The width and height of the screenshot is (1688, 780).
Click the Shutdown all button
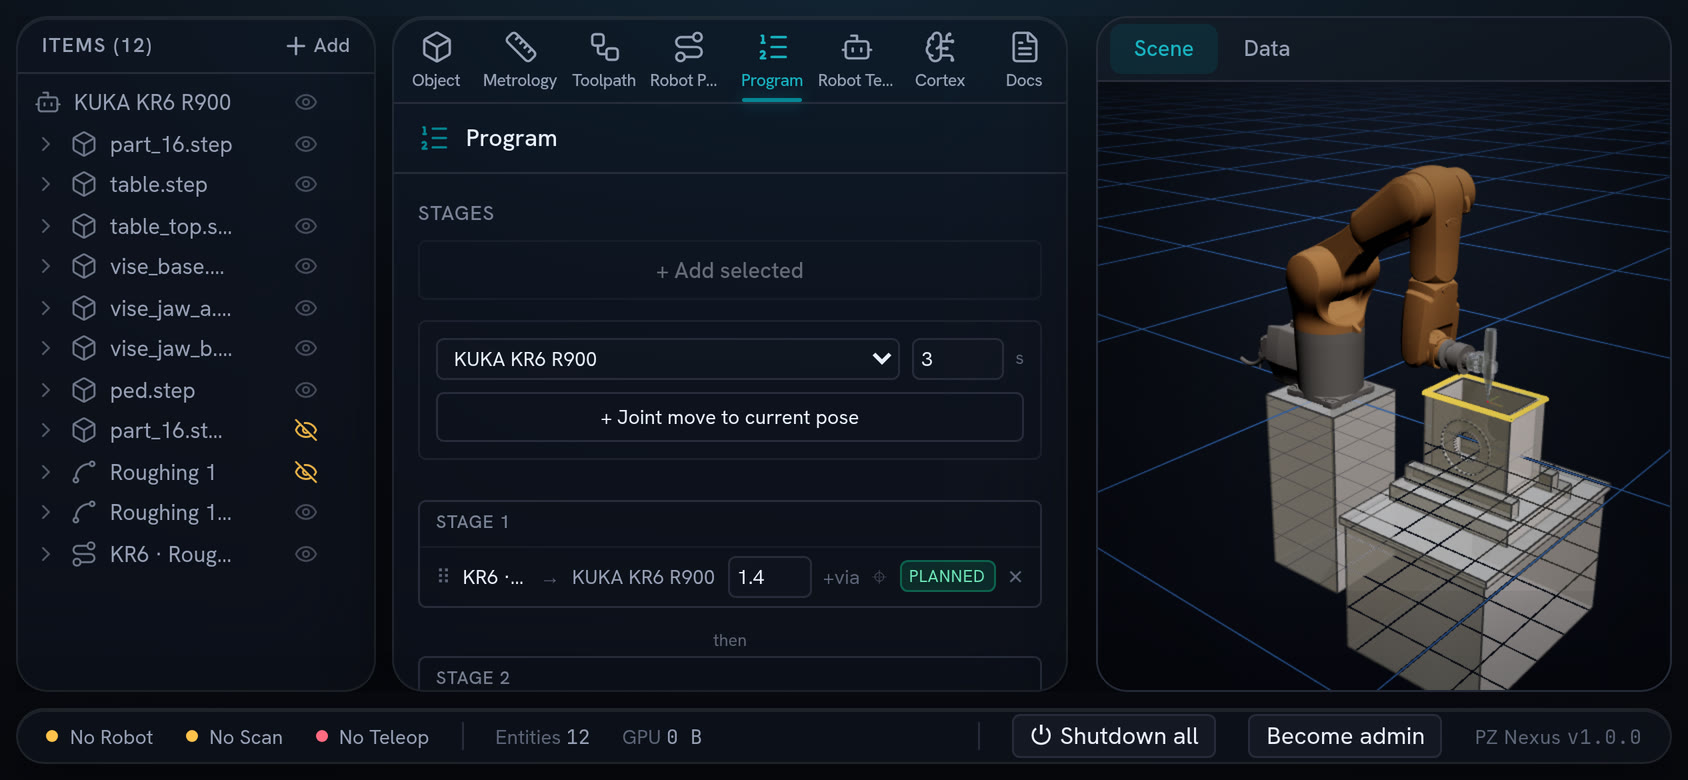point(1114,736)
